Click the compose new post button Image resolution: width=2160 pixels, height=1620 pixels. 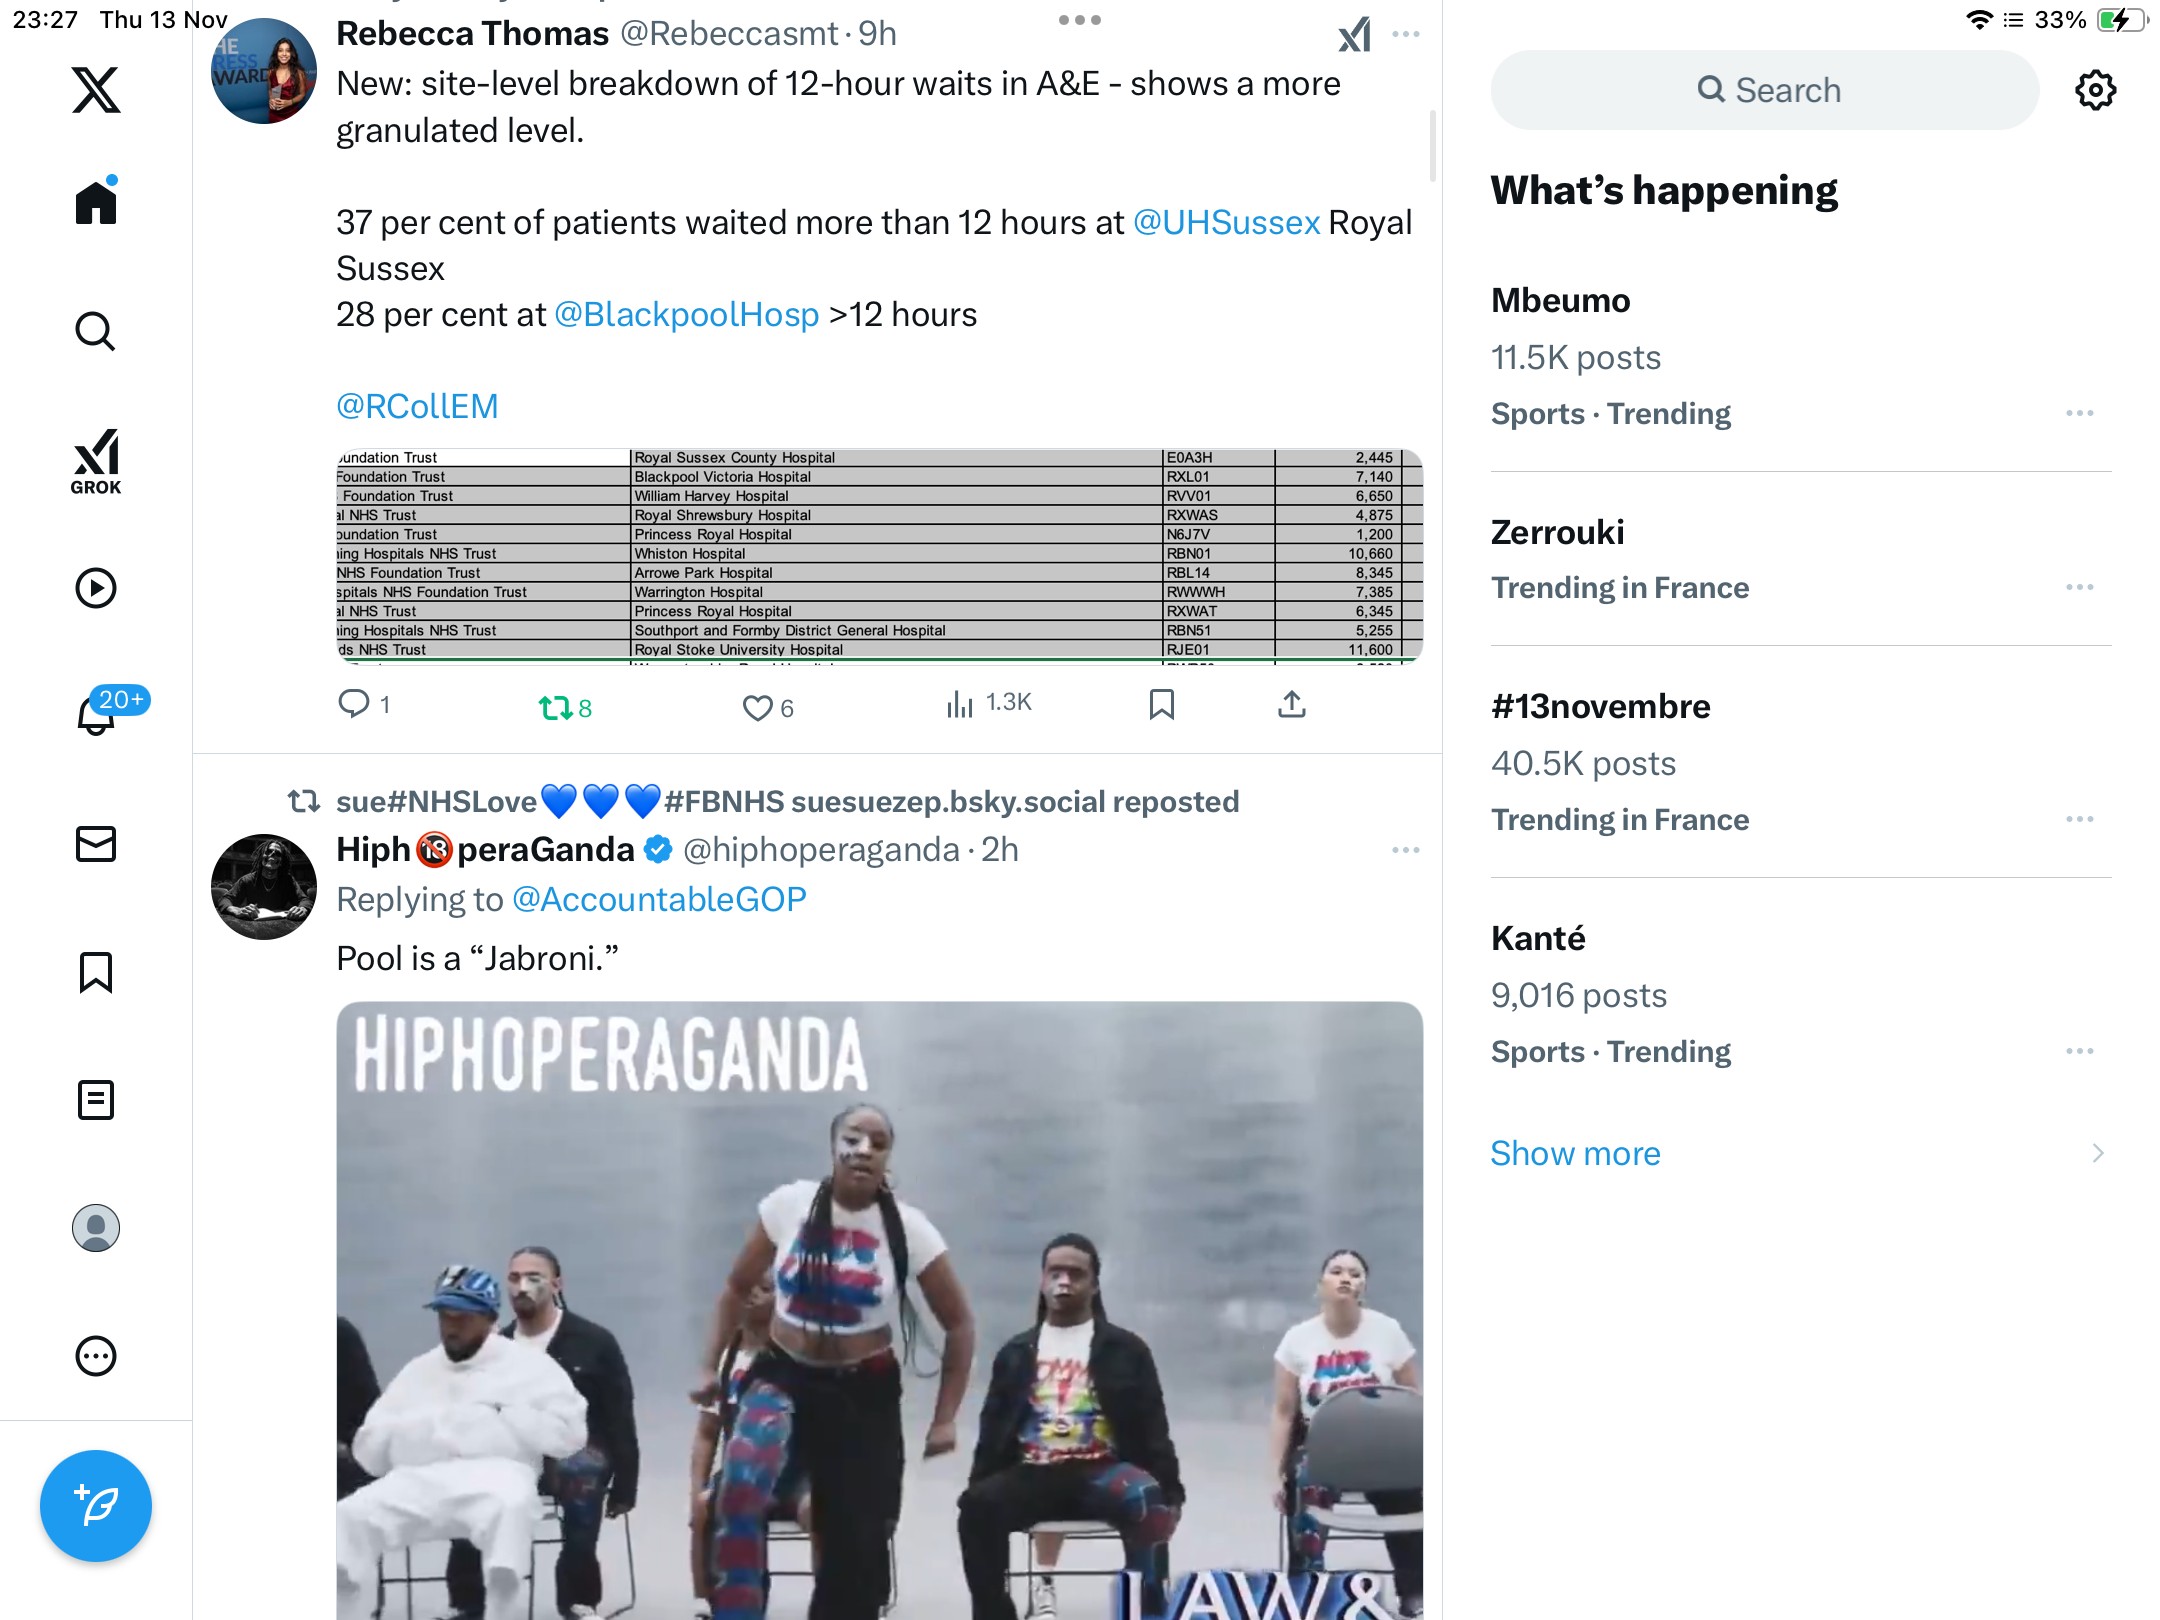pyautogui.click(x=96, y=1506)
